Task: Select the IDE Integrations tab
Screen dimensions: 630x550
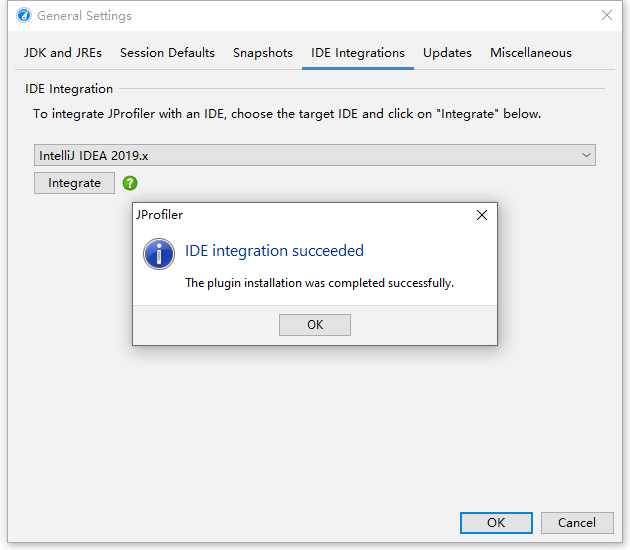Action: pyautogui.click(x=358, y=53)
